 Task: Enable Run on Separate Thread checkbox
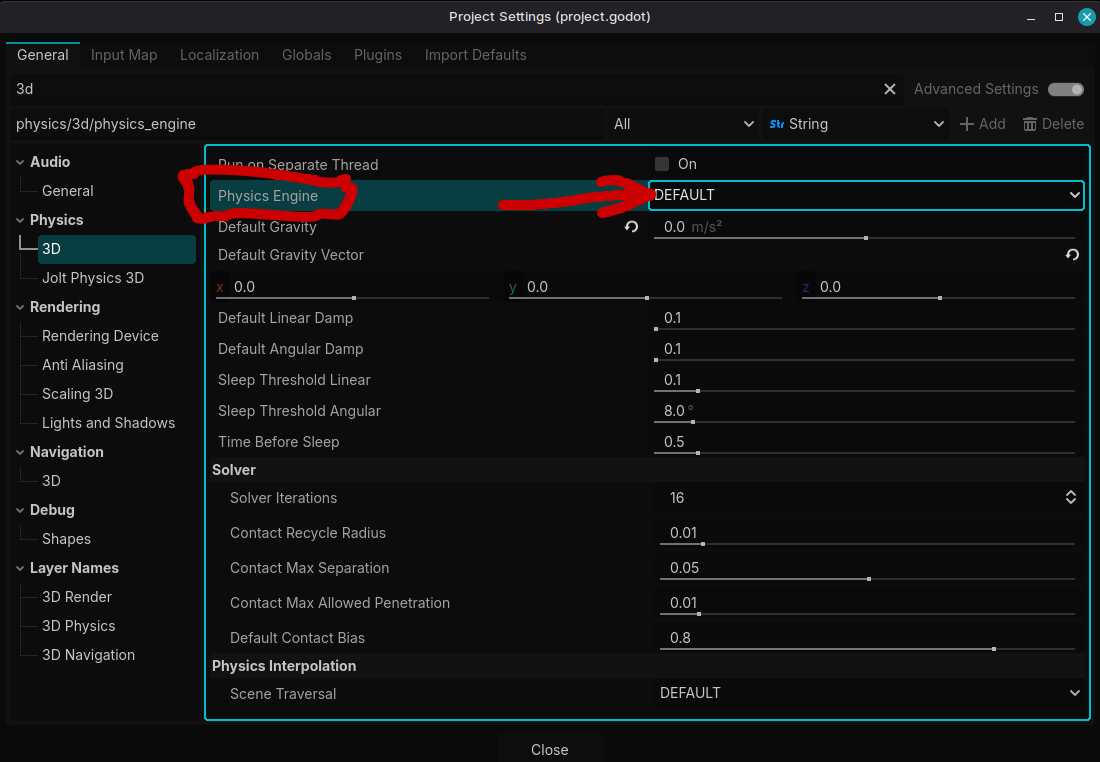(x=662, y=164)
